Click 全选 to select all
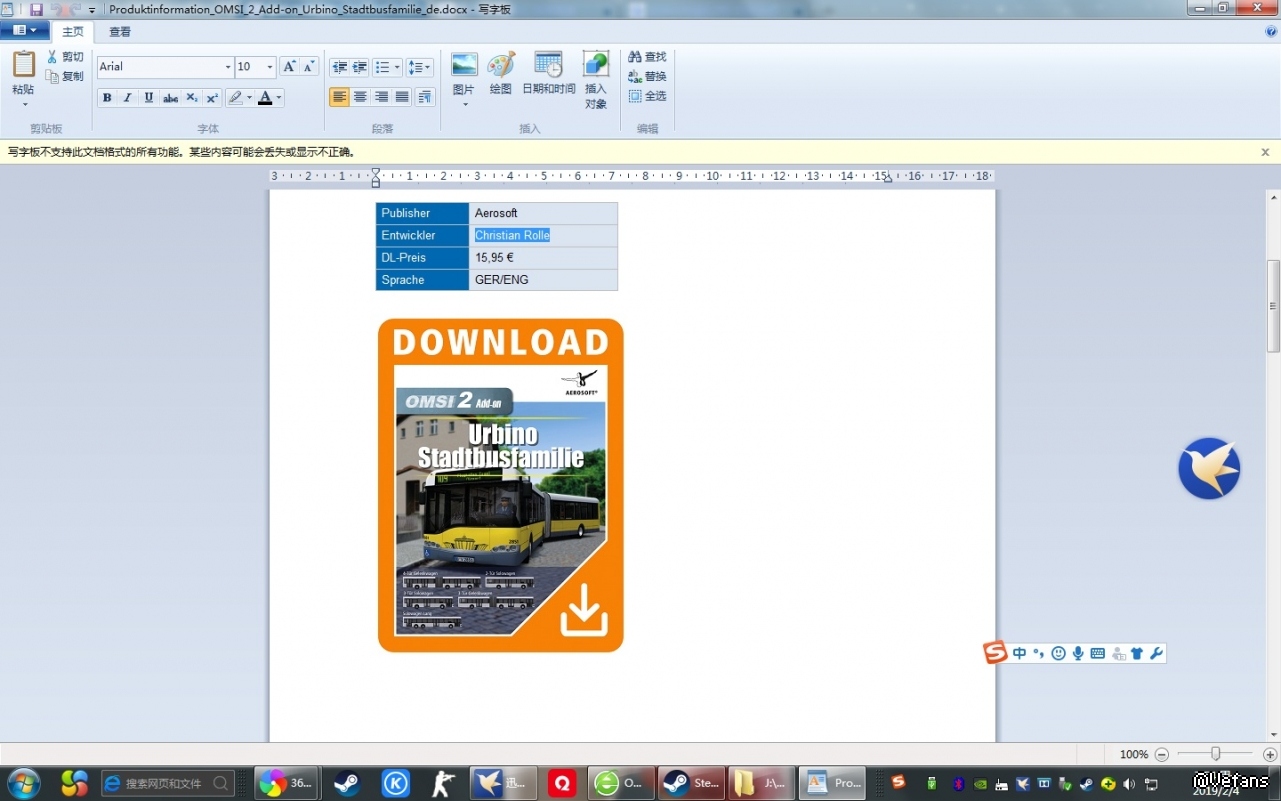 tap(647, 96)
